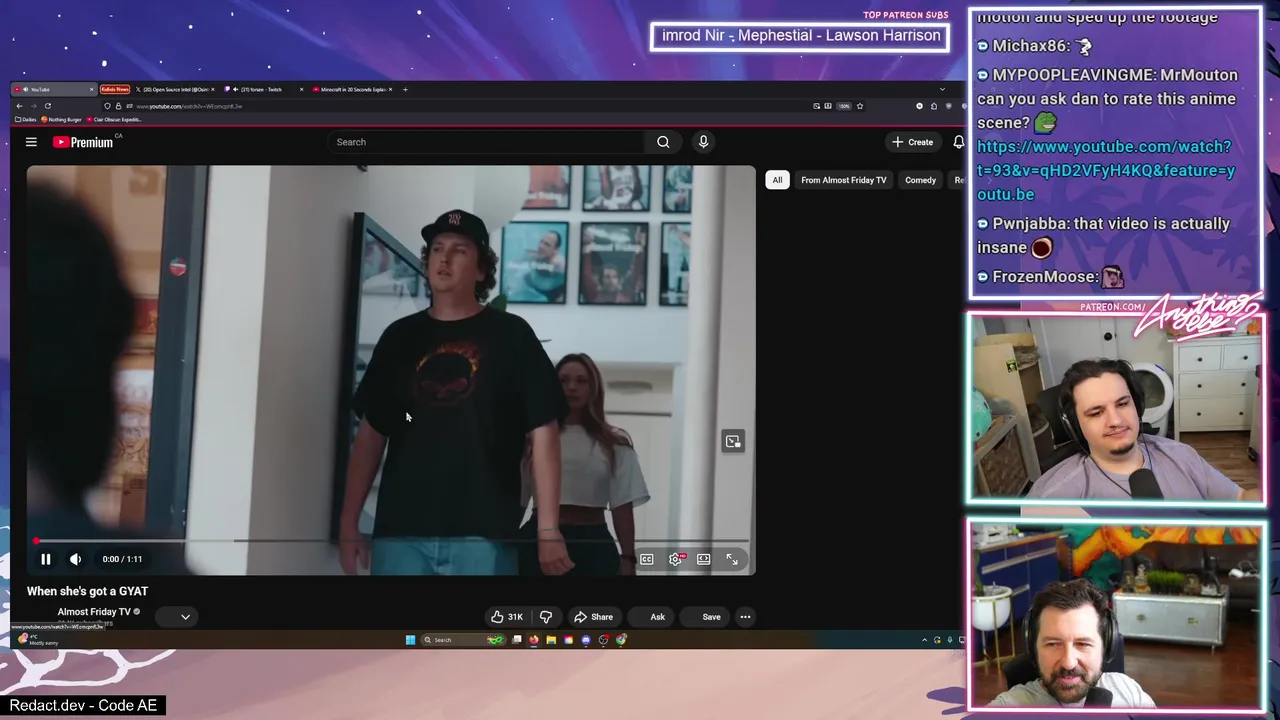Image resolution: width=1280 pixels, height=720 pixels.
Task: Switch to the Minecraft in 20 Seconds tab
Action: 351,89
